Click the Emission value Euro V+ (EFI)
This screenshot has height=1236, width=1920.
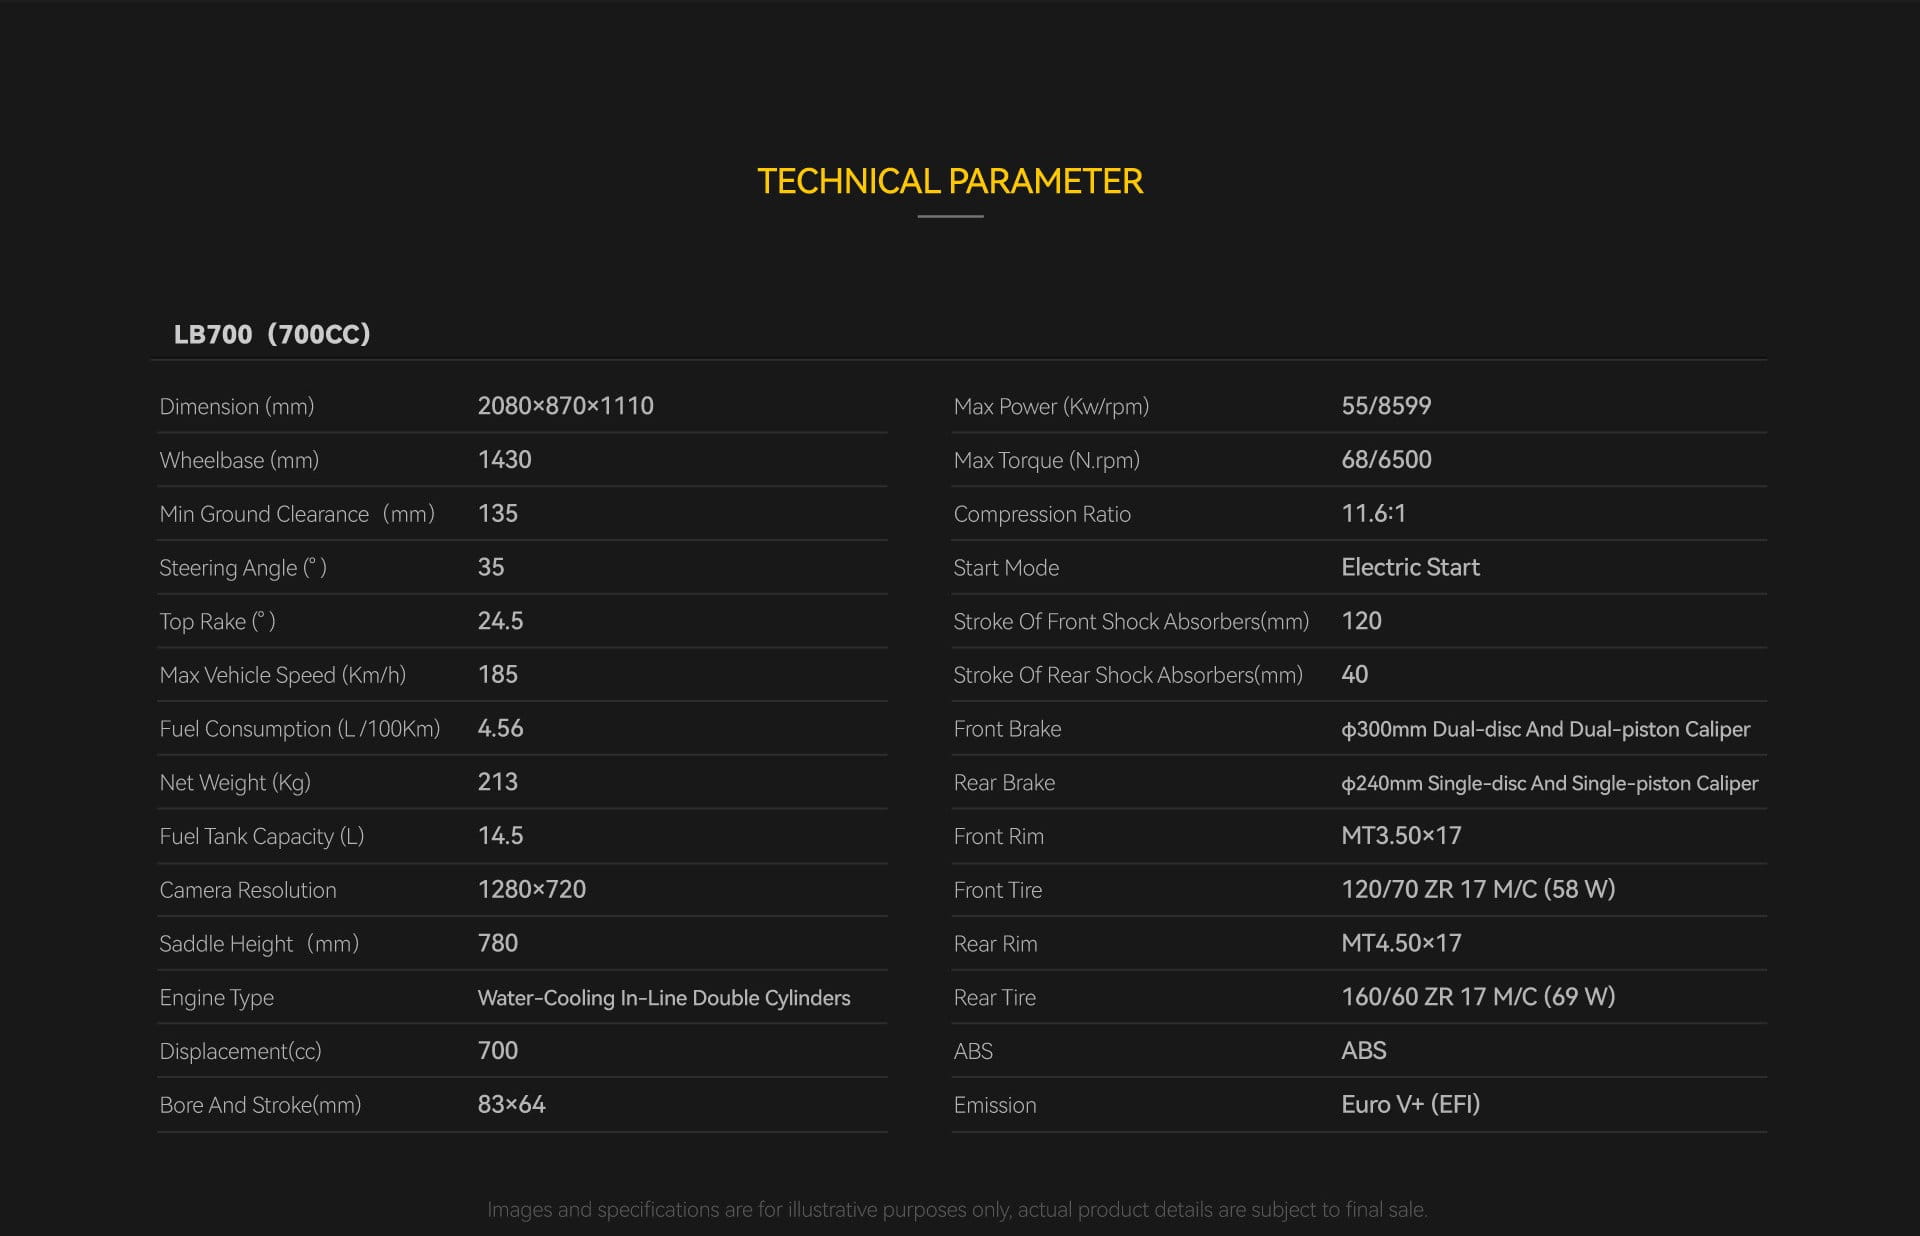[x=1409, y=1104]
